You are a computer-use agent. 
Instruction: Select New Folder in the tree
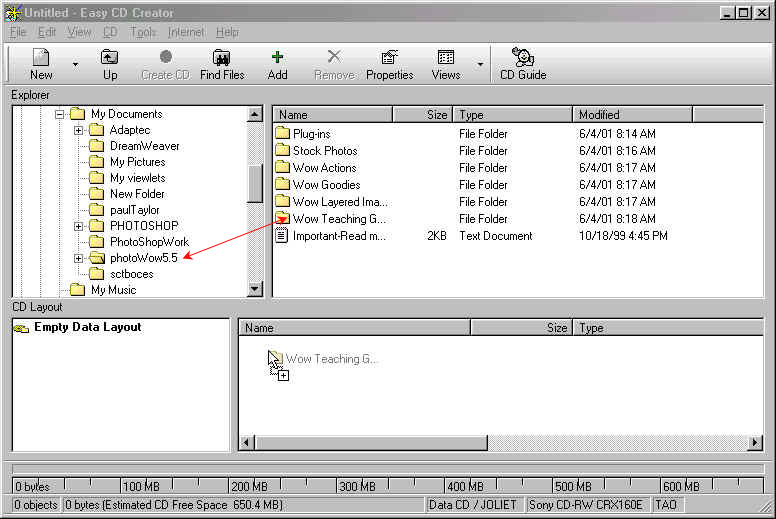[127, 193]
